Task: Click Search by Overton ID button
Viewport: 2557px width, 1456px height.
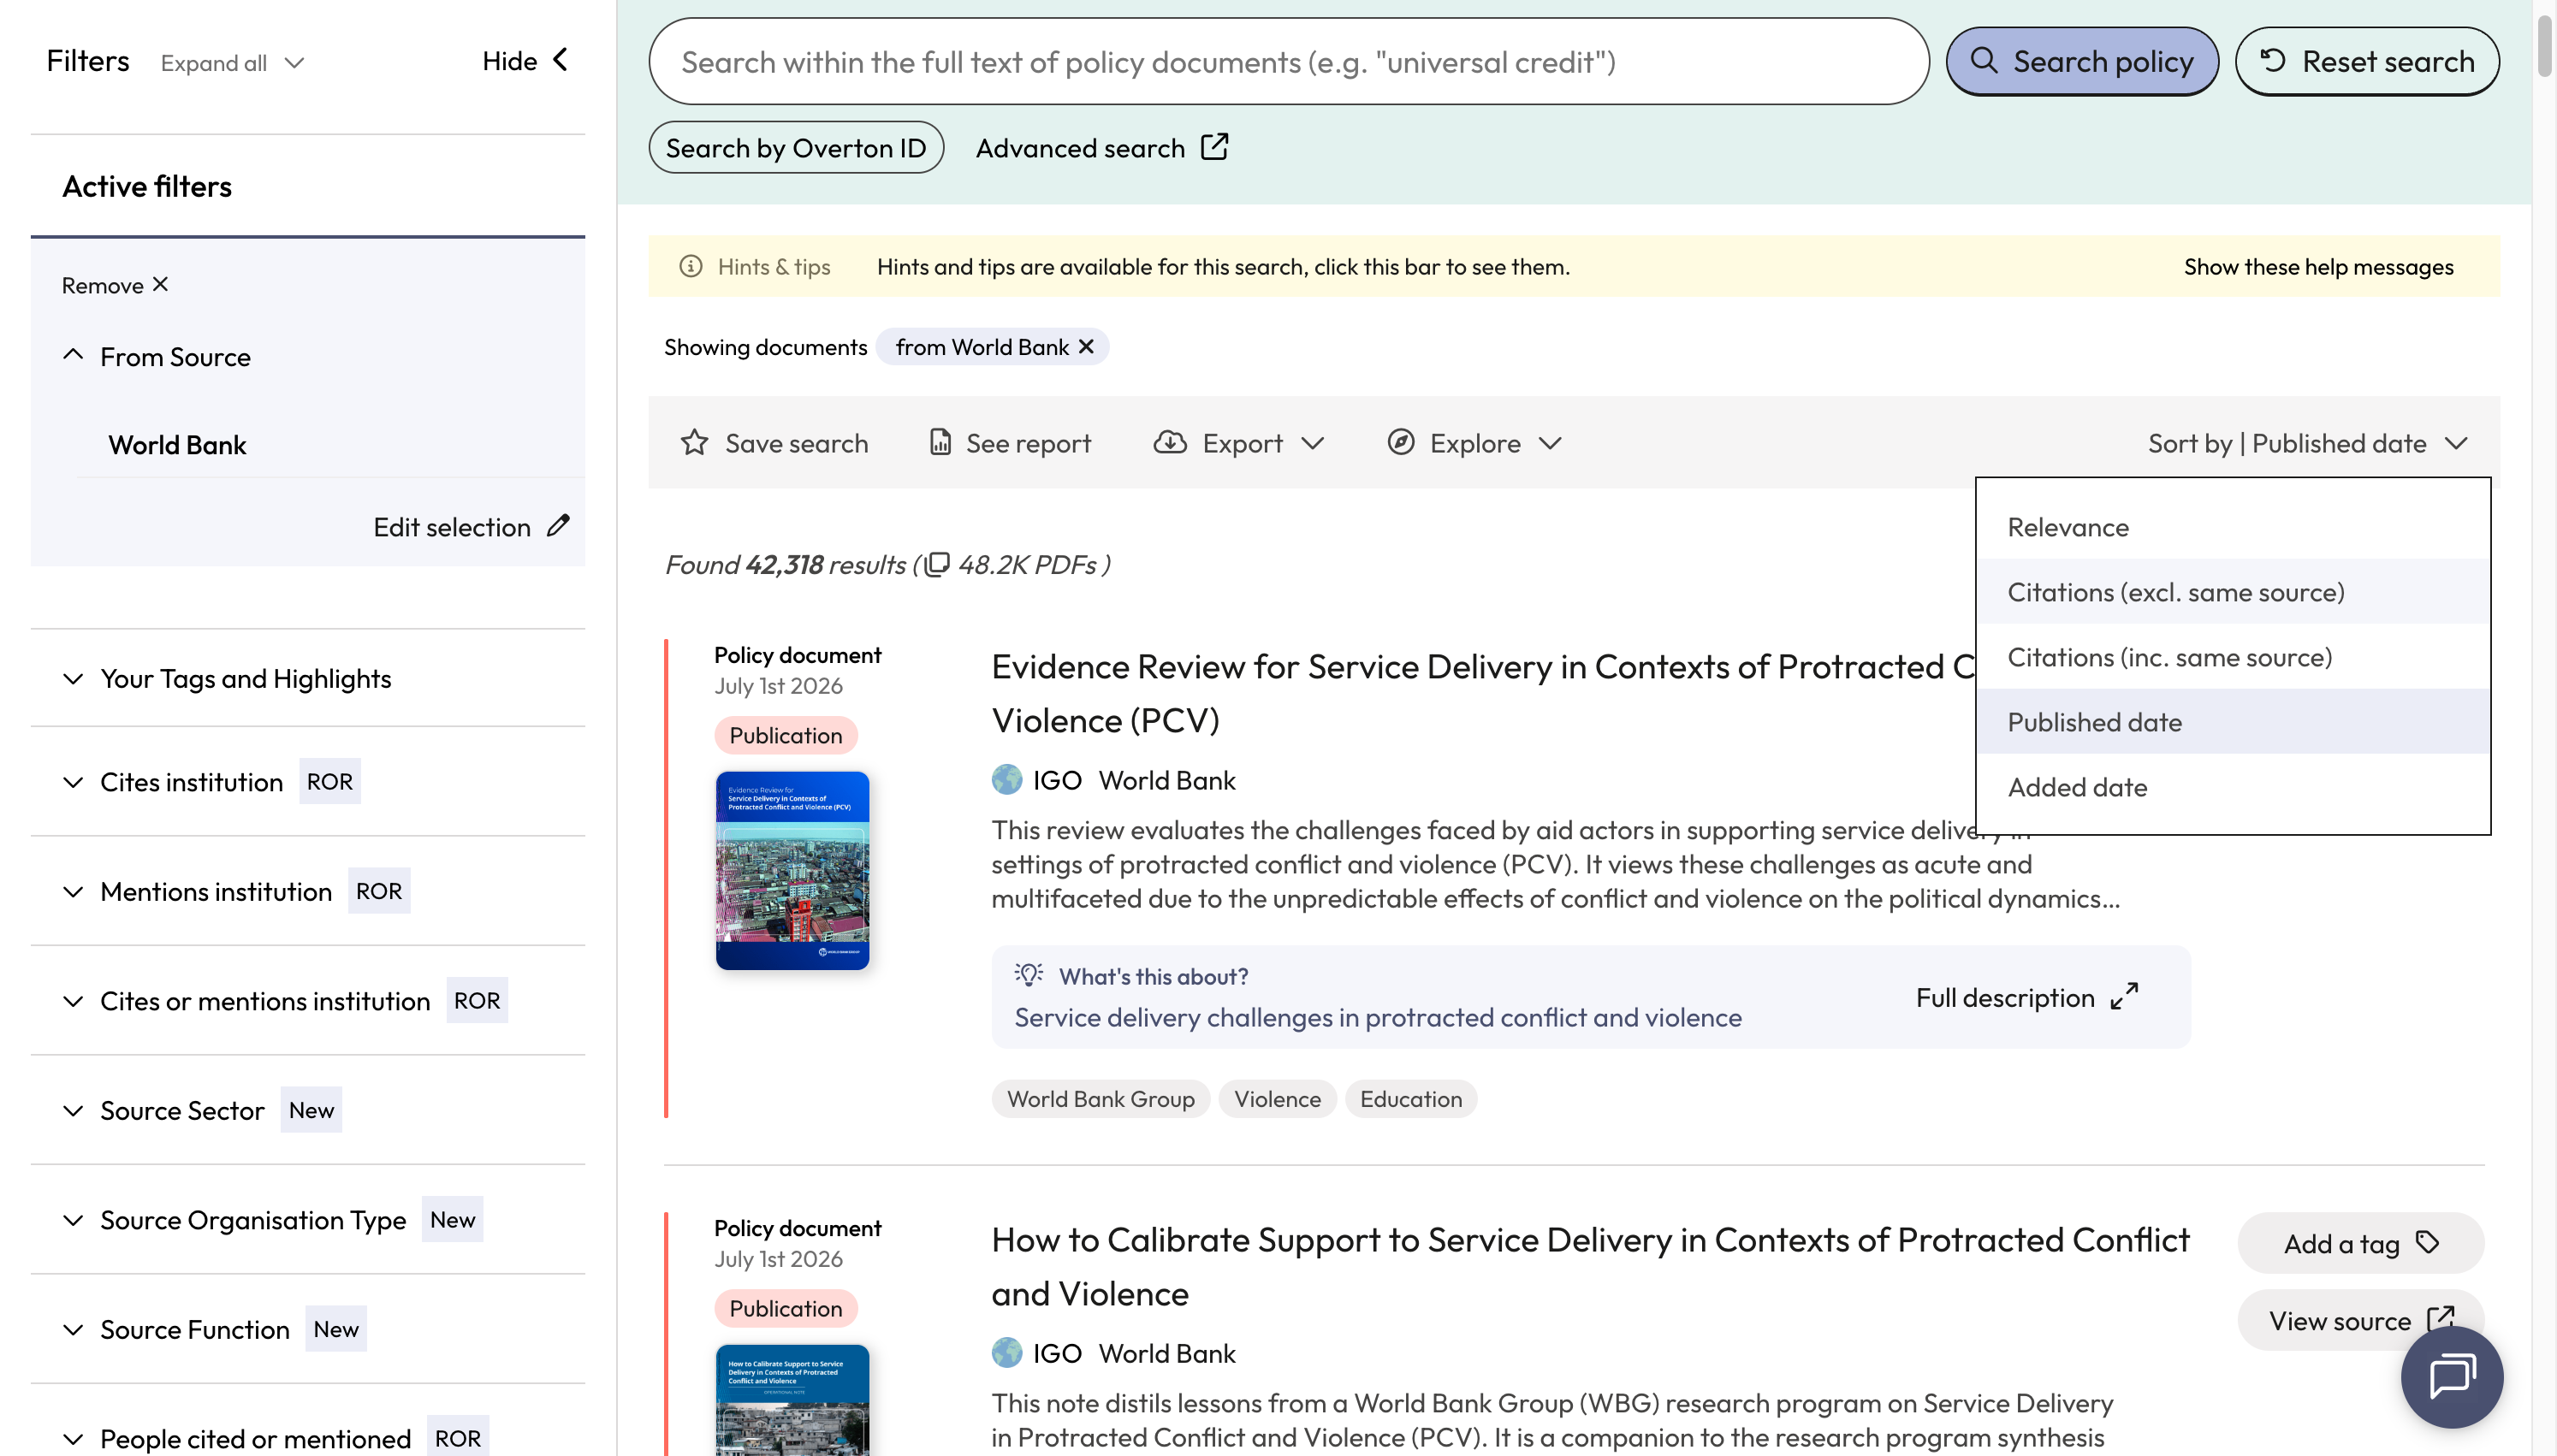Action: click(796, 147)
